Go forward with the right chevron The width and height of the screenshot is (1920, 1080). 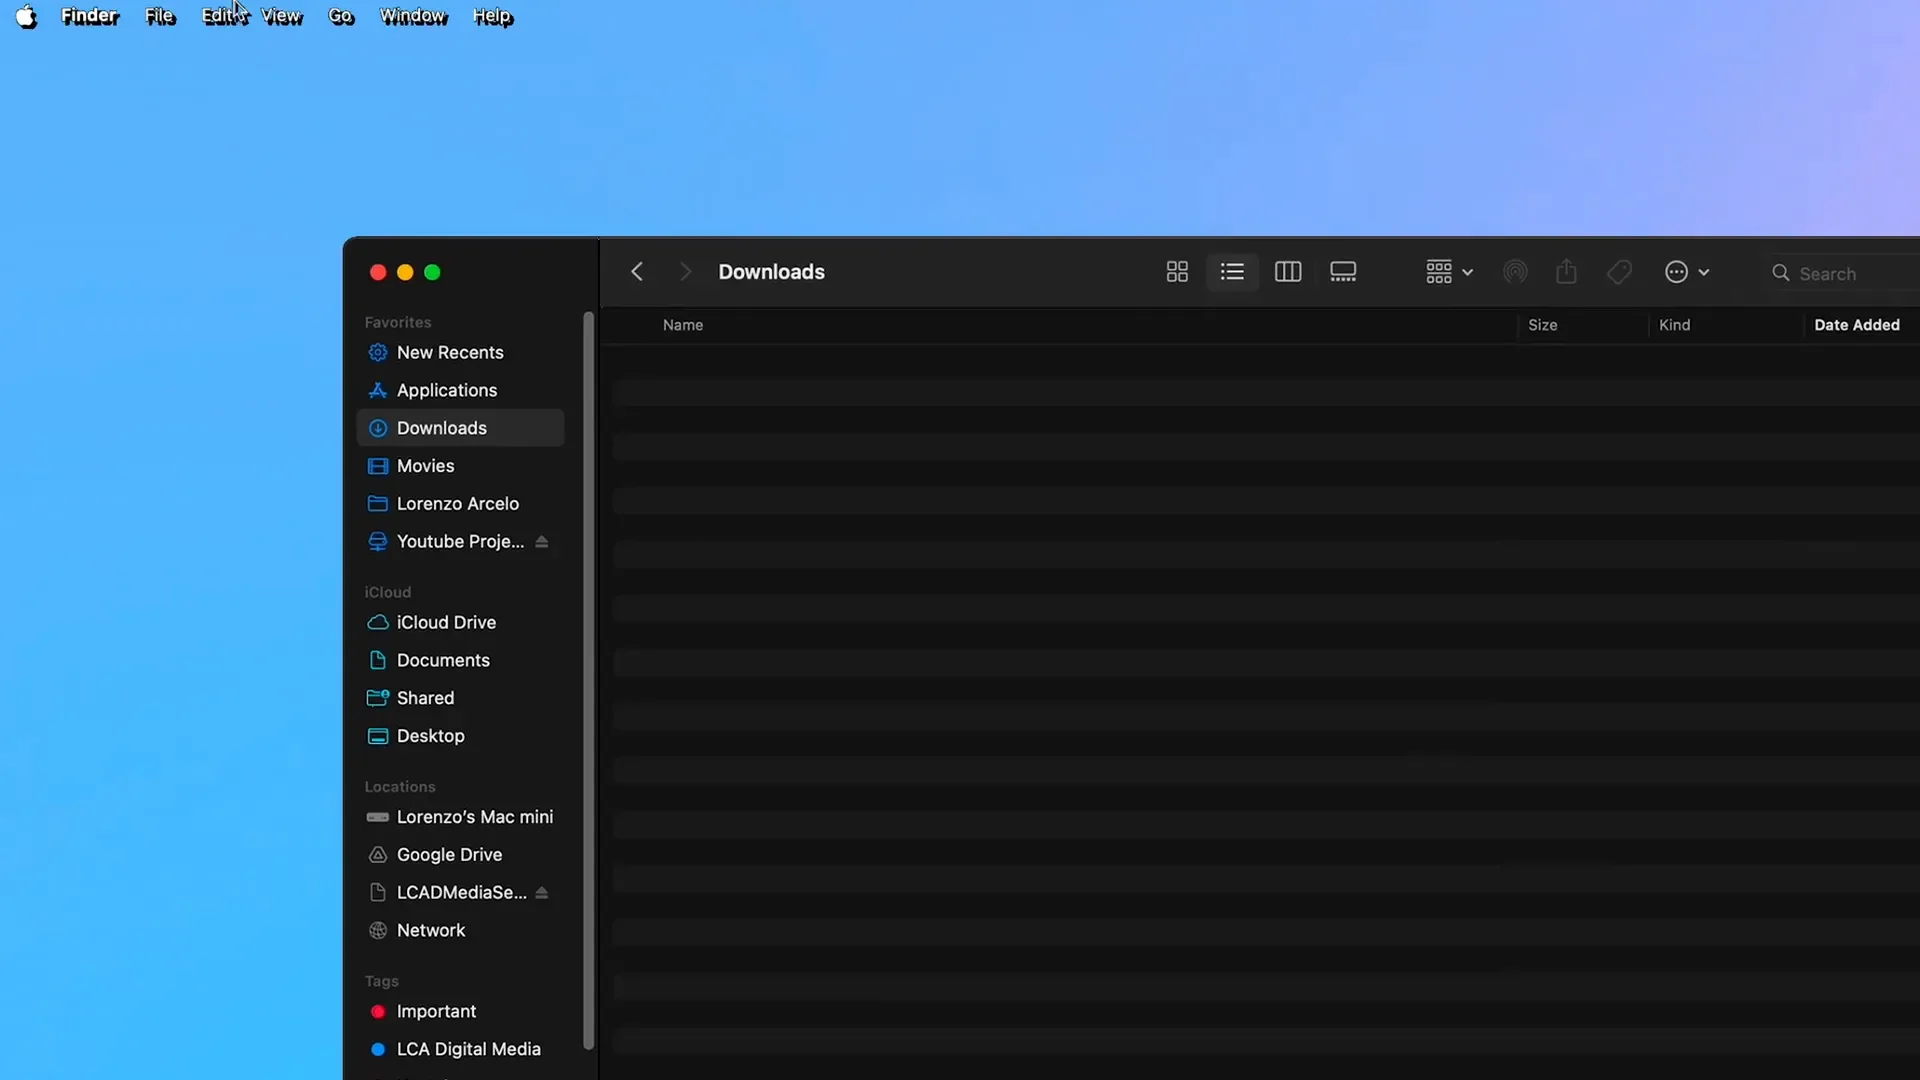pyautogui.click(x=685, y=272)
